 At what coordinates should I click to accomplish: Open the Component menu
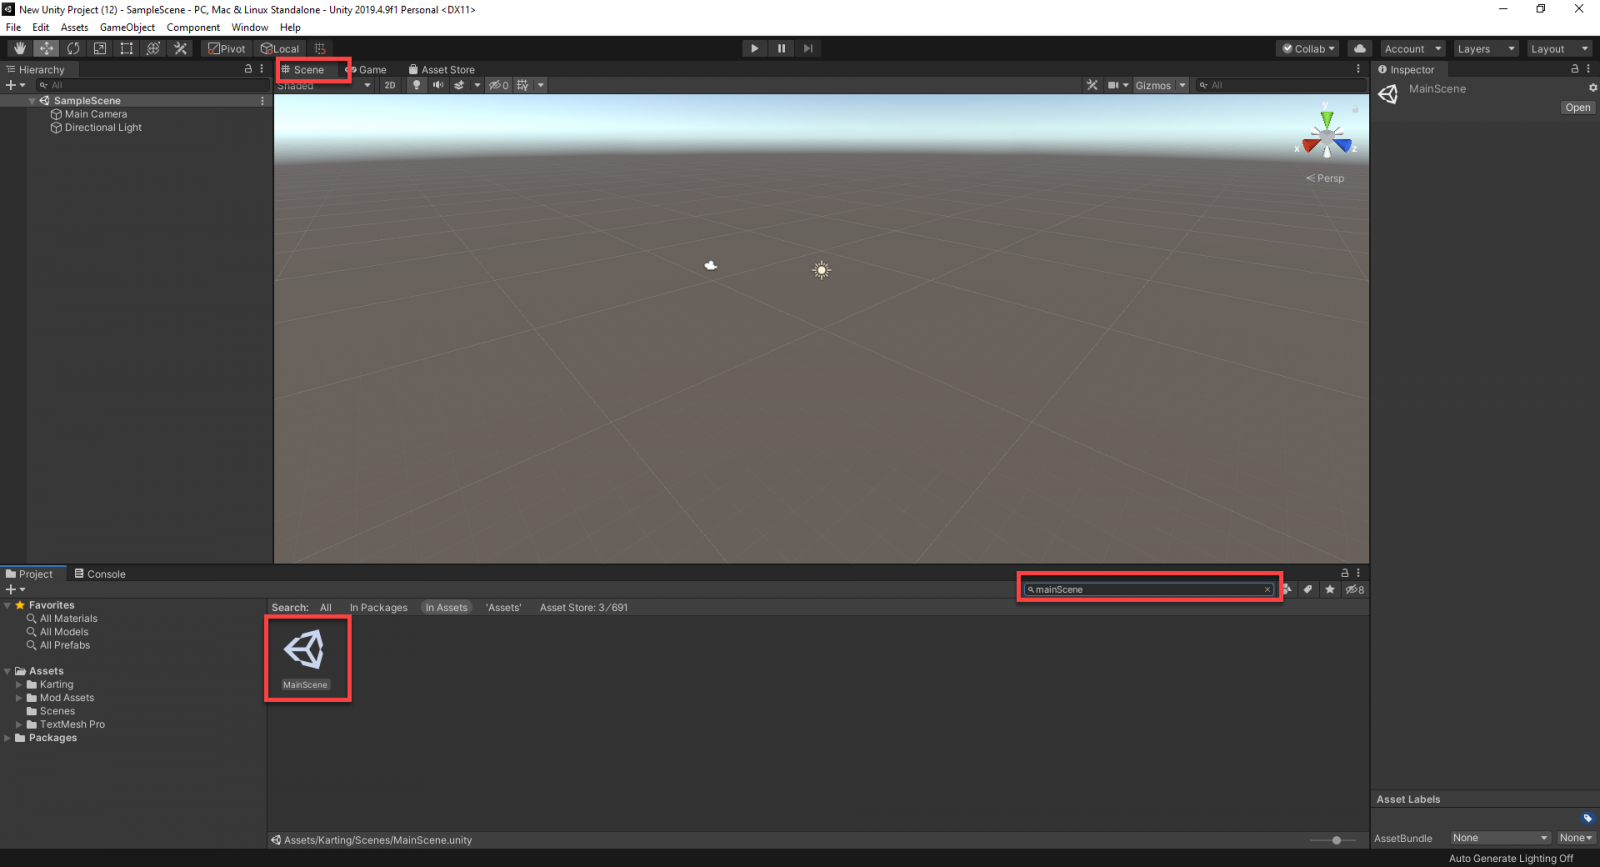click(x=193, y=27)
